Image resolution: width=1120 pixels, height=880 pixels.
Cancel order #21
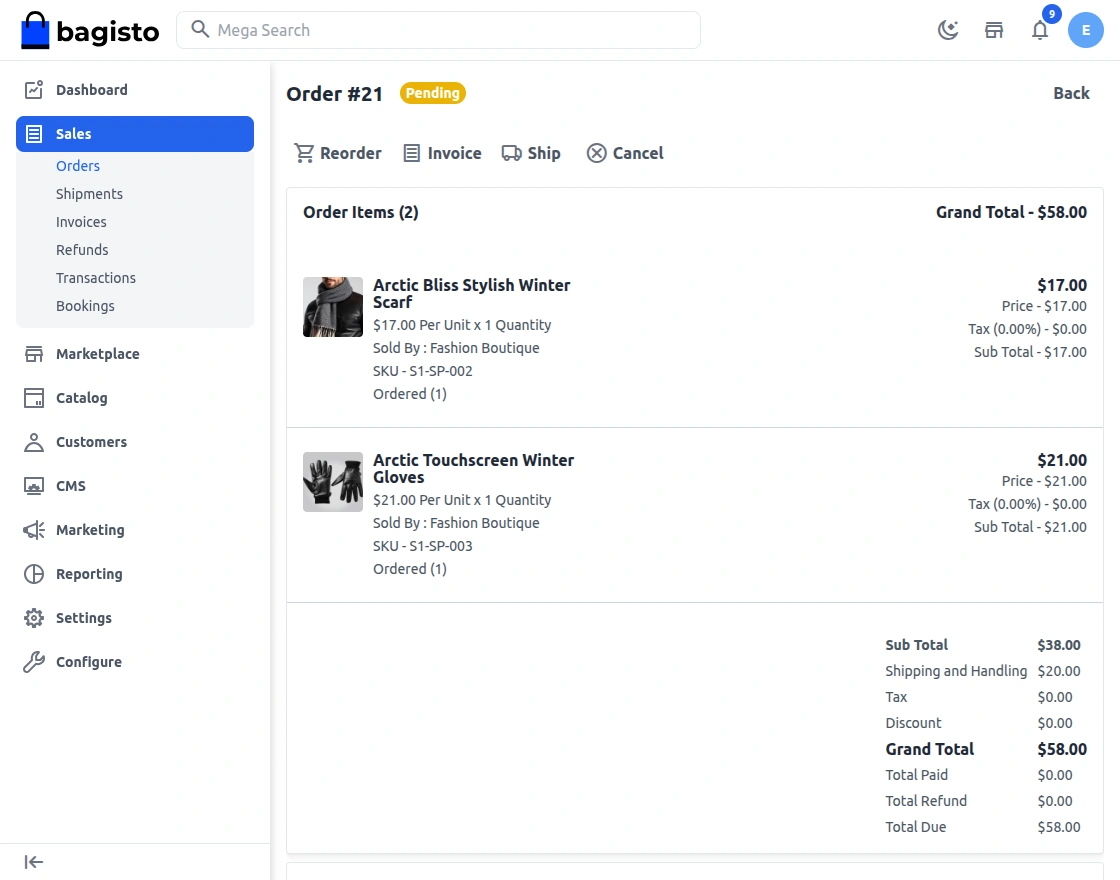click(x=625, y=153)
